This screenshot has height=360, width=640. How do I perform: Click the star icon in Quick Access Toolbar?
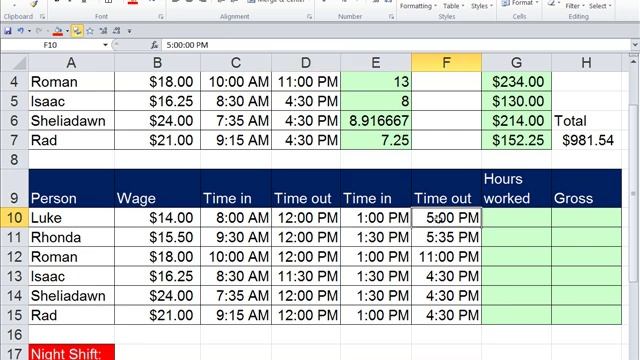[x=90, y=31]
